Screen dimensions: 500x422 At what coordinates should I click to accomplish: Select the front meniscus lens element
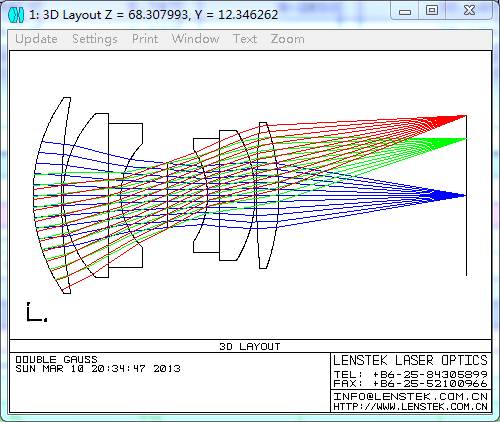52,195
